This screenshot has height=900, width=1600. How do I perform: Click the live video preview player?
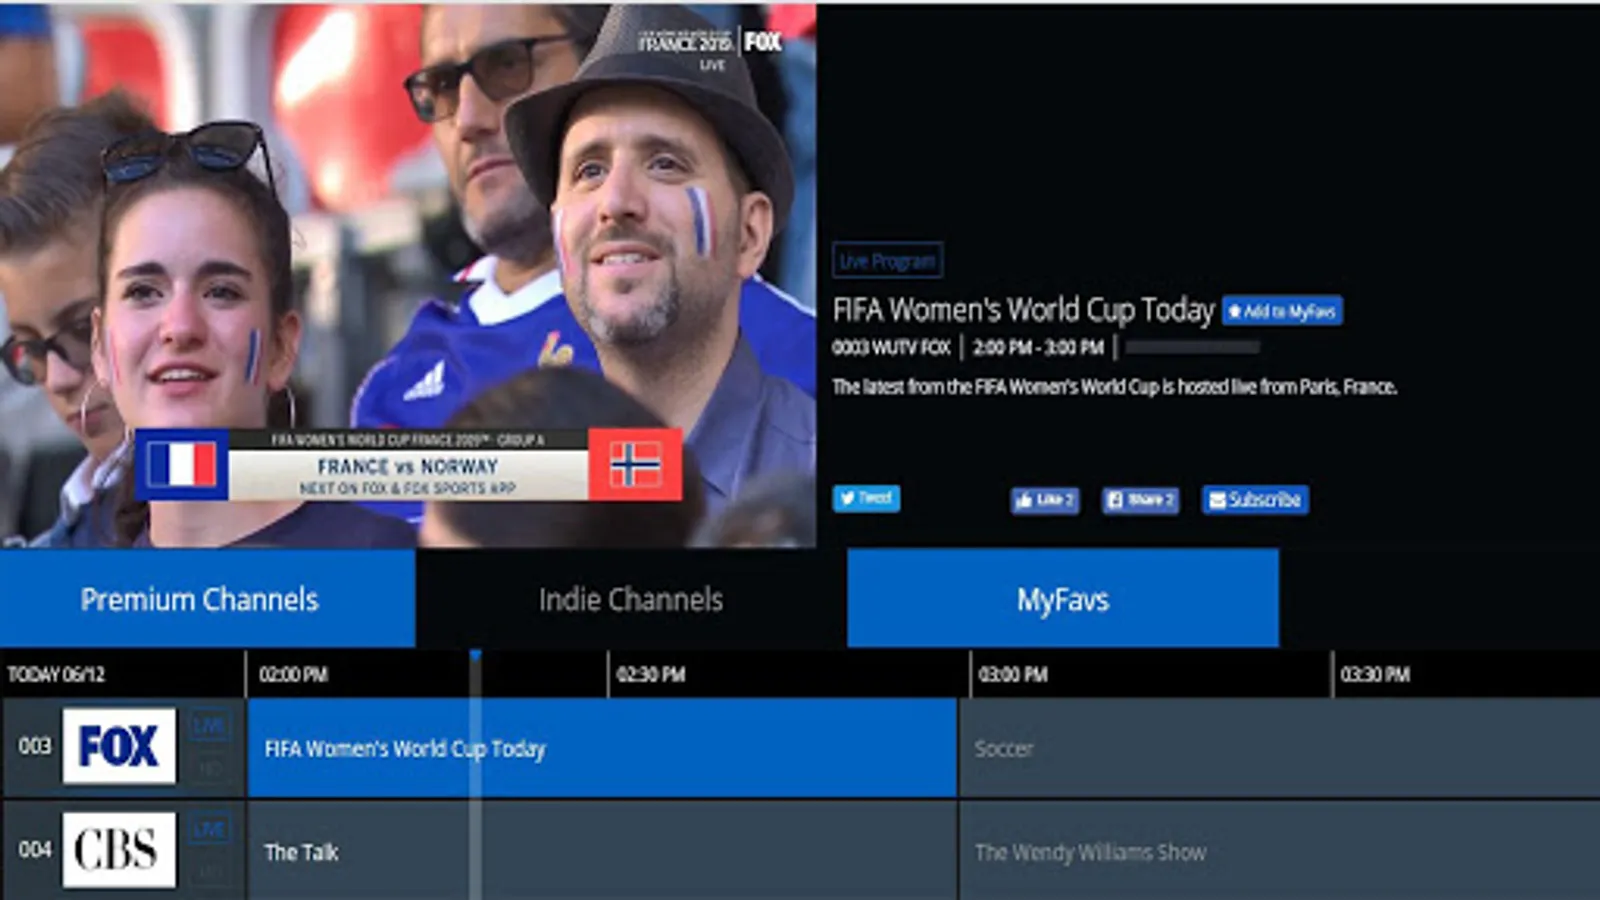pos(408,275)
